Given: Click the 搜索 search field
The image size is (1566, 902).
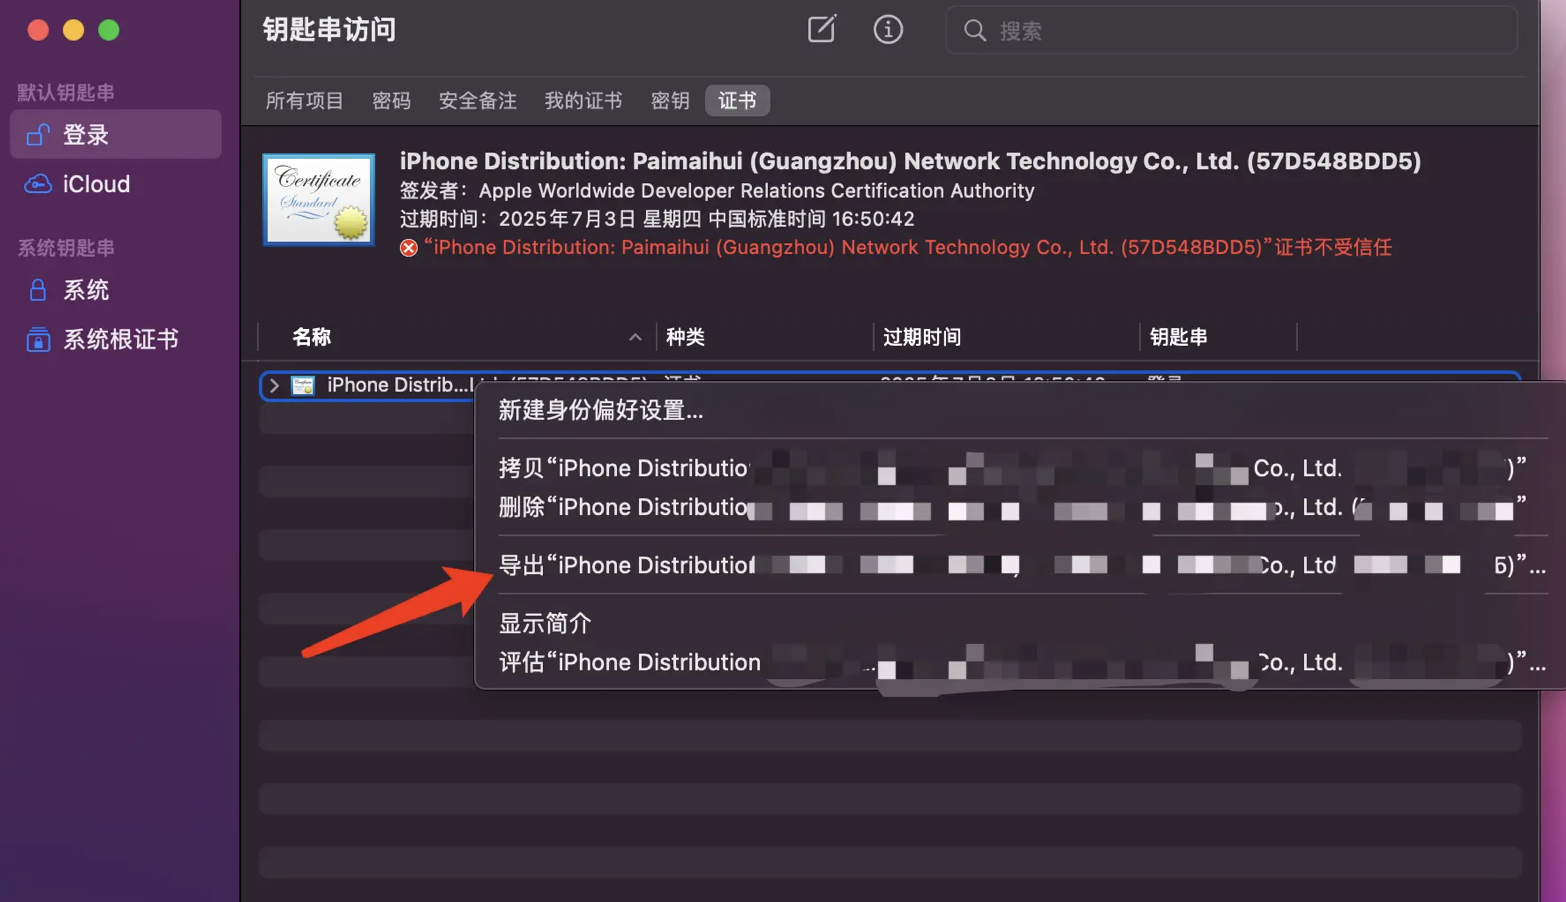Looking at the screenshot, I should [x=1231, y=31].
